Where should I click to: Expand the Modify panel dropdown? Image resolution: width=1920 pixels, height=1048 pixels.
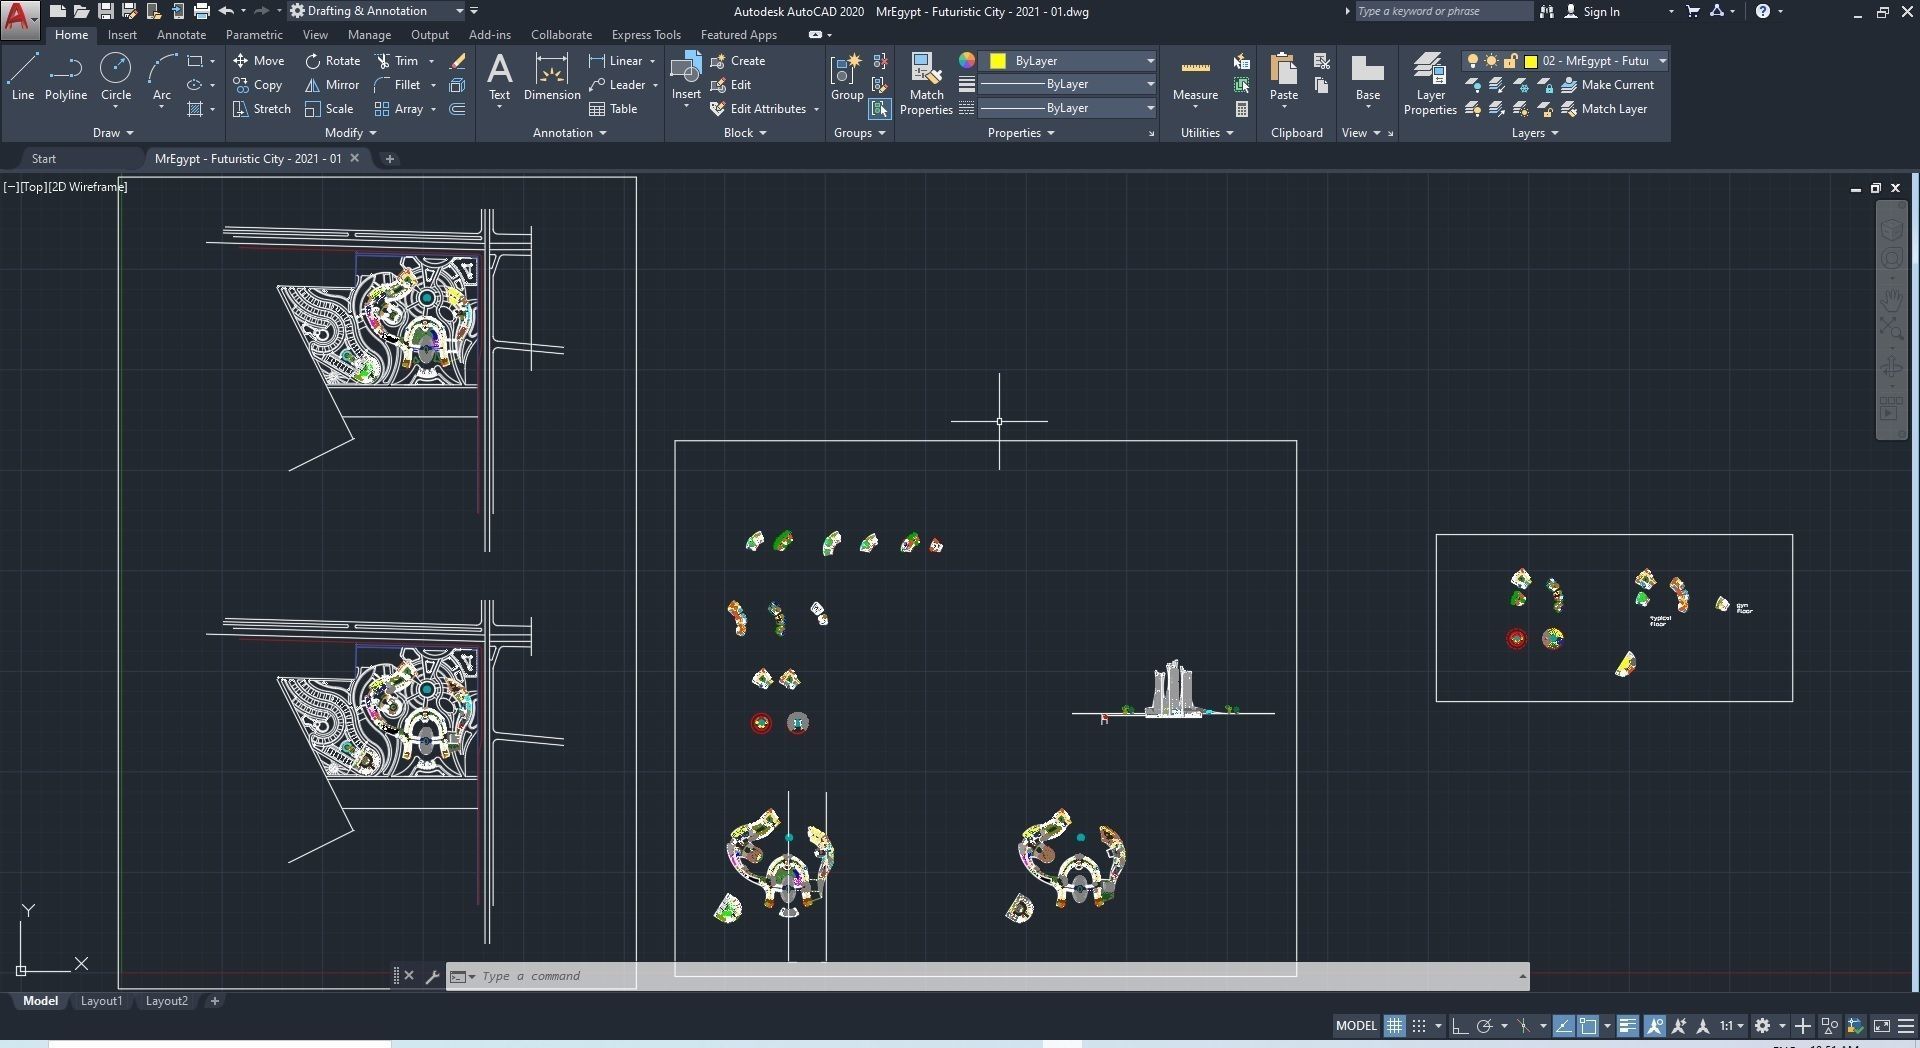pos(350,133)
